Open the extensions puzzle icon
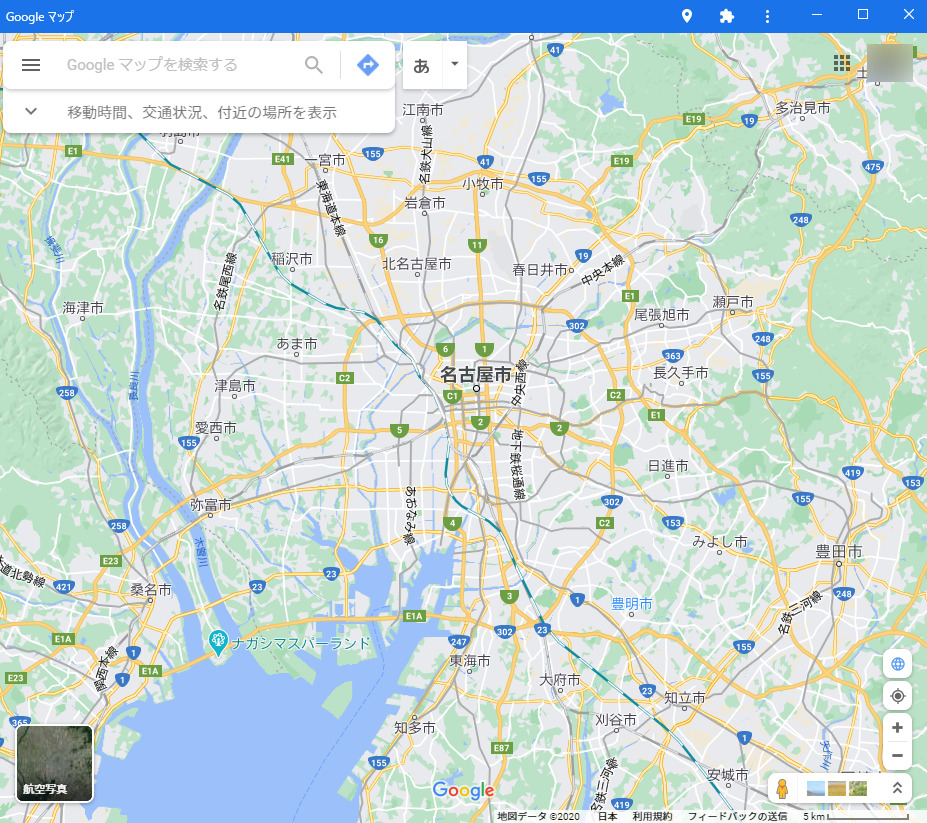This screenshot has width=927, height=823. (x=727, y=16)
